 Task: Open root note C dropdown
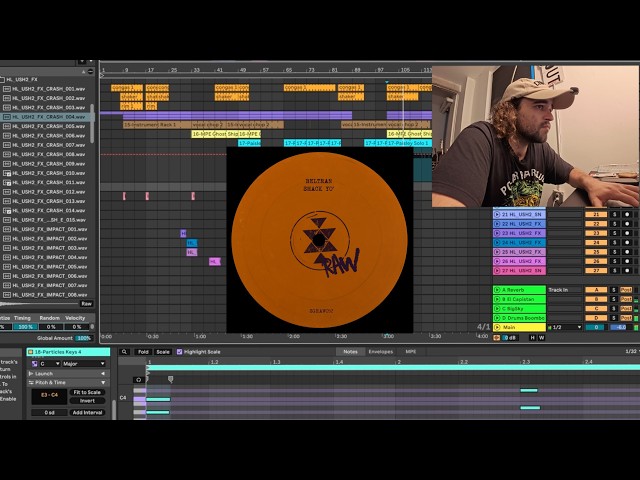(50, 364)
